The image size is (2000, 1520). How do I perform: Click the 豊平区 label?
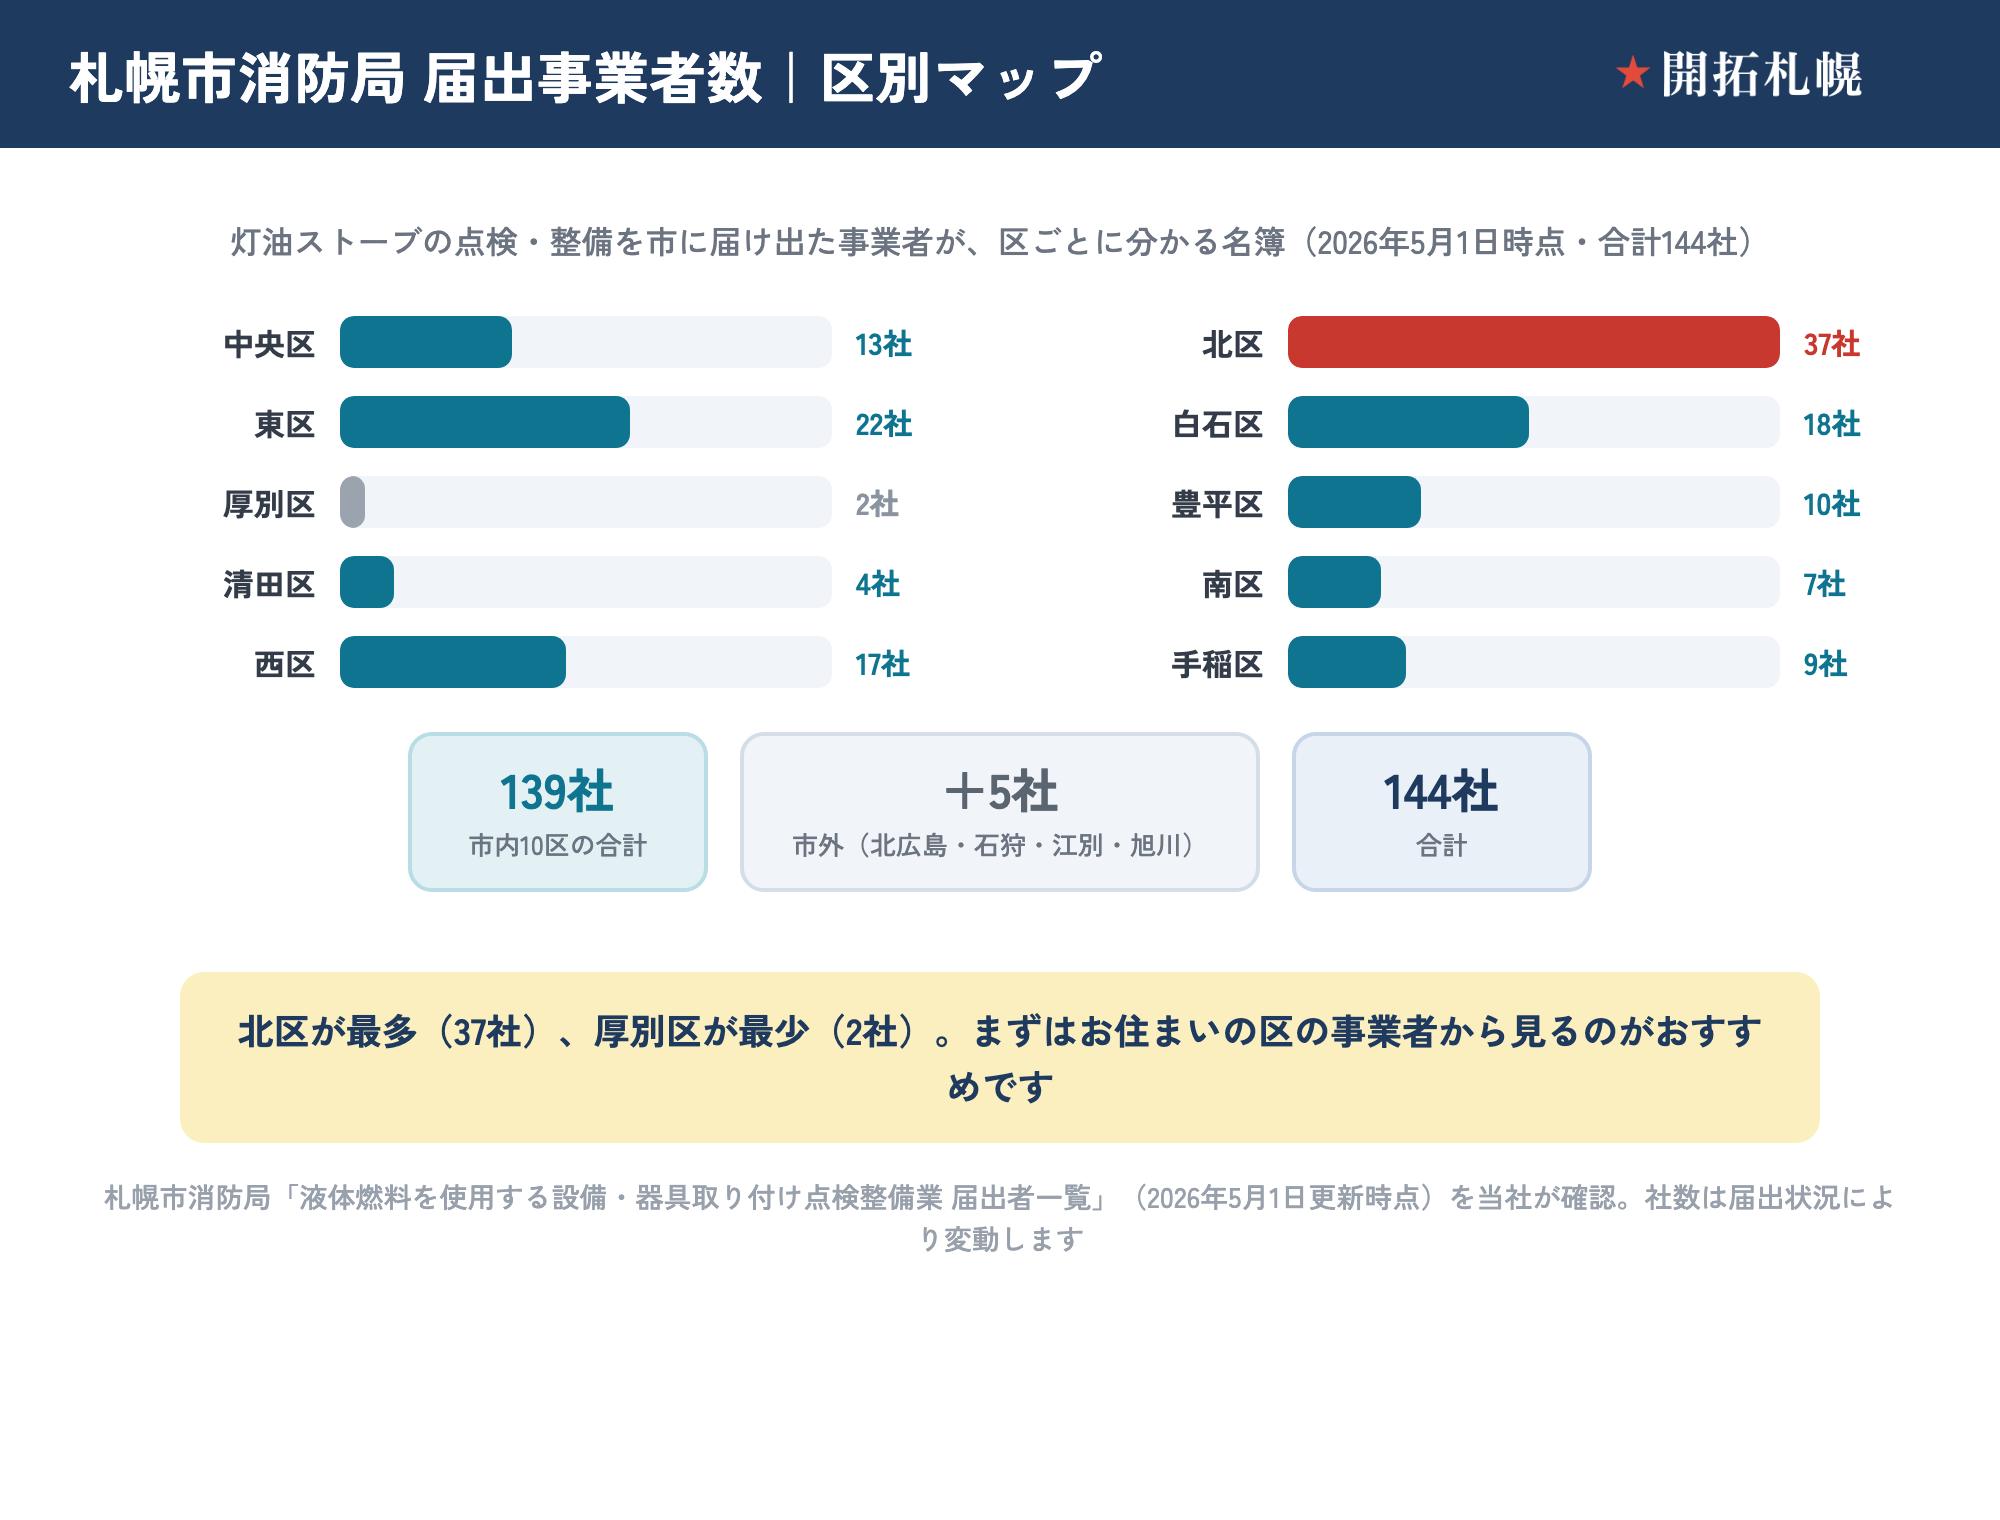click(1217, 504)
